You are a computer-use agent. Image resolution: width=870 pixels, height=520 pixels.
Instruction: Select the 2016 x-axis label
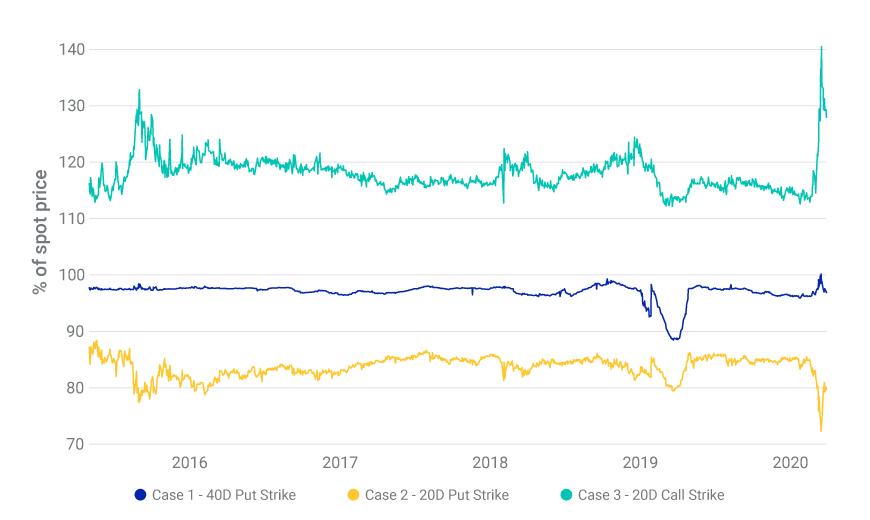[190, 462]
